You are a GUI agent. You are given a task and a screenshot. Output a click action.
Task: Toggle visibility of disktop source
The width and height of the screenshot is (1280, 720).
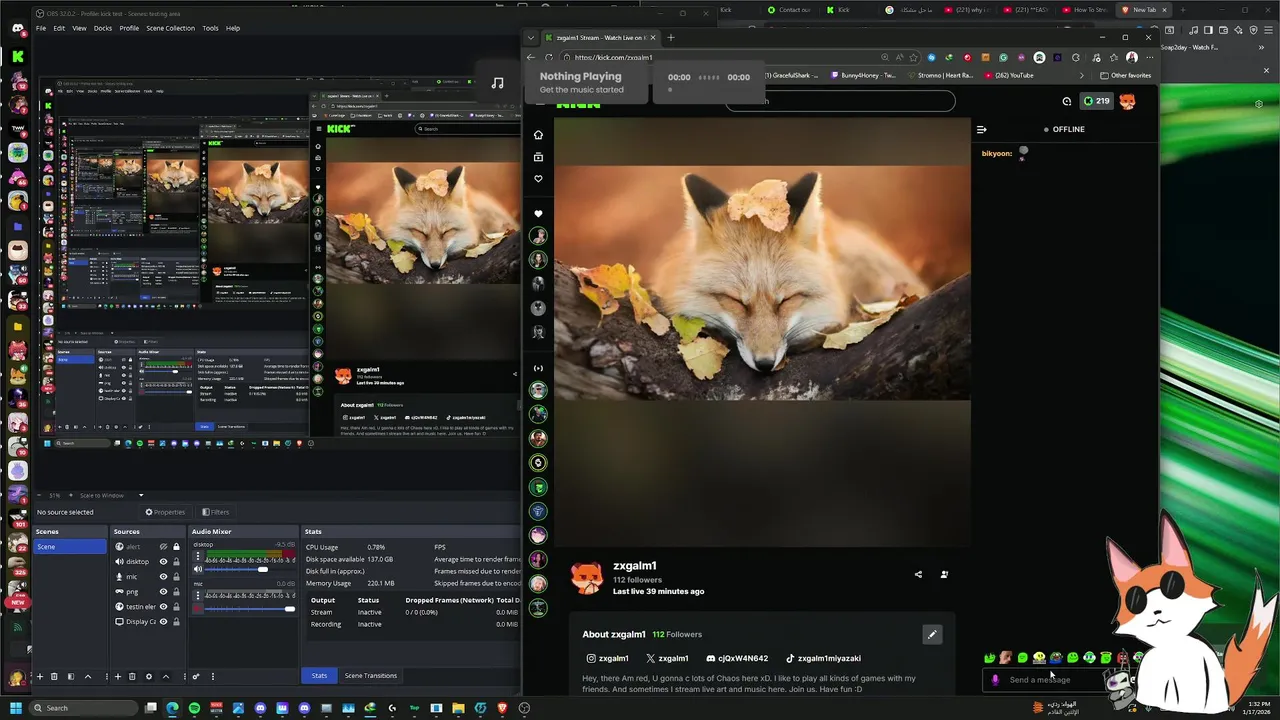pyautogui.click(x=164, y=562)
